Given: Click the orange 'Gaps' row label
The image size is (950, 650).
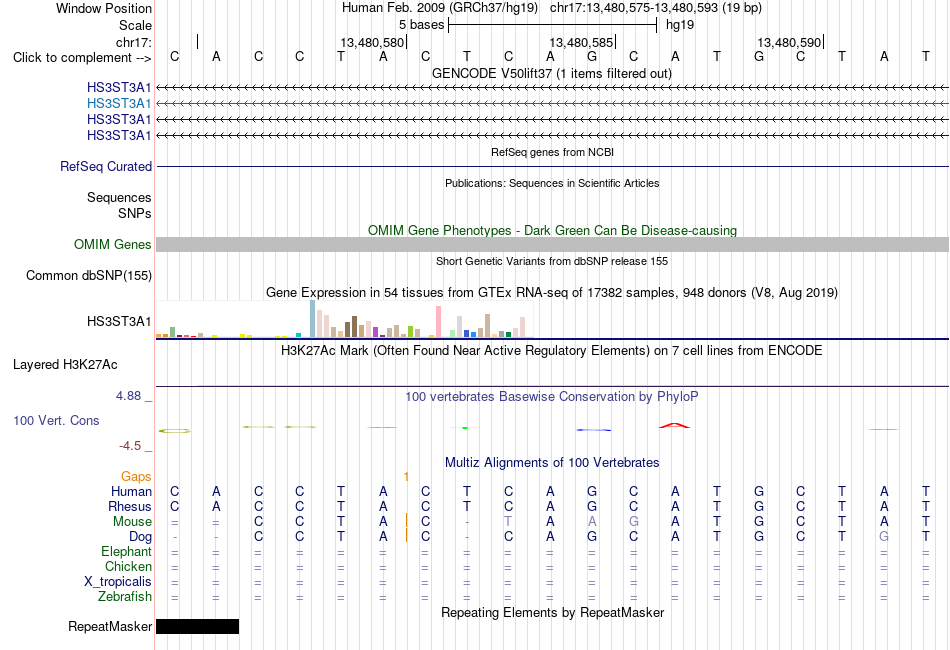Looking at the screenshot, I should pyautogui.click(x=136, y=477).
